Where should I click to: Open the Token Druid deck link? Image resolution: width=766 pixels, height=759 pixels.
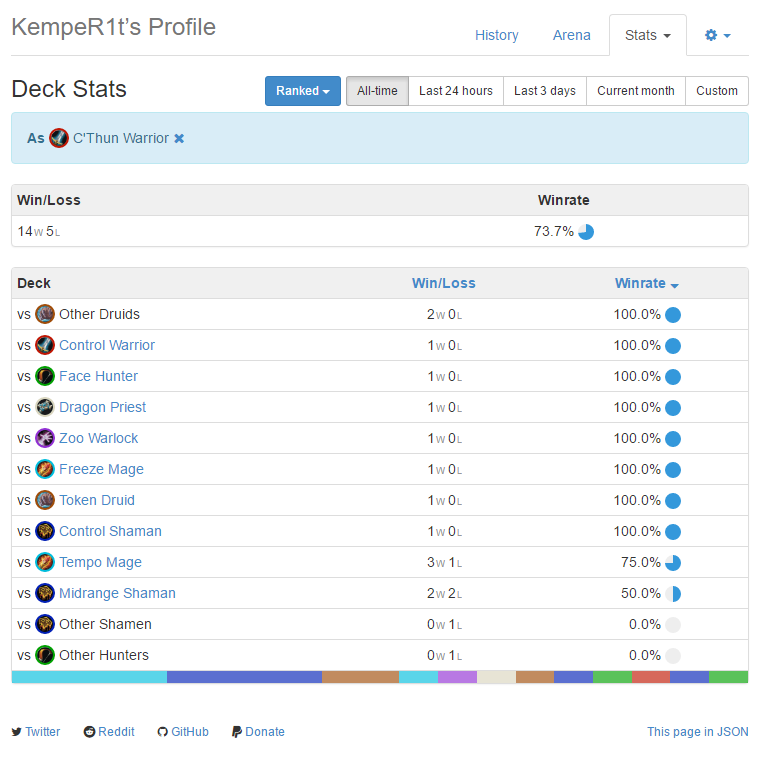pyautogui.click(x=97, y=500)
